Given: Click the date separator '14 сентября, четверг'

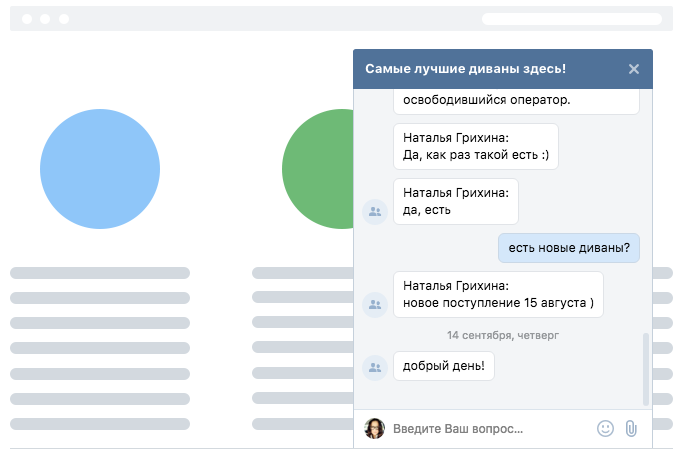Looking at the screenshot, I should click(x=503, y=335).
